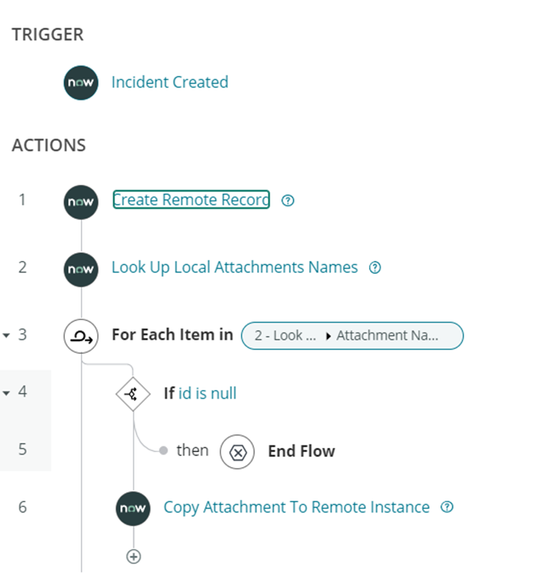
Task: Open Copy Attachment To Remote Instance action
Action: (297, 507)
